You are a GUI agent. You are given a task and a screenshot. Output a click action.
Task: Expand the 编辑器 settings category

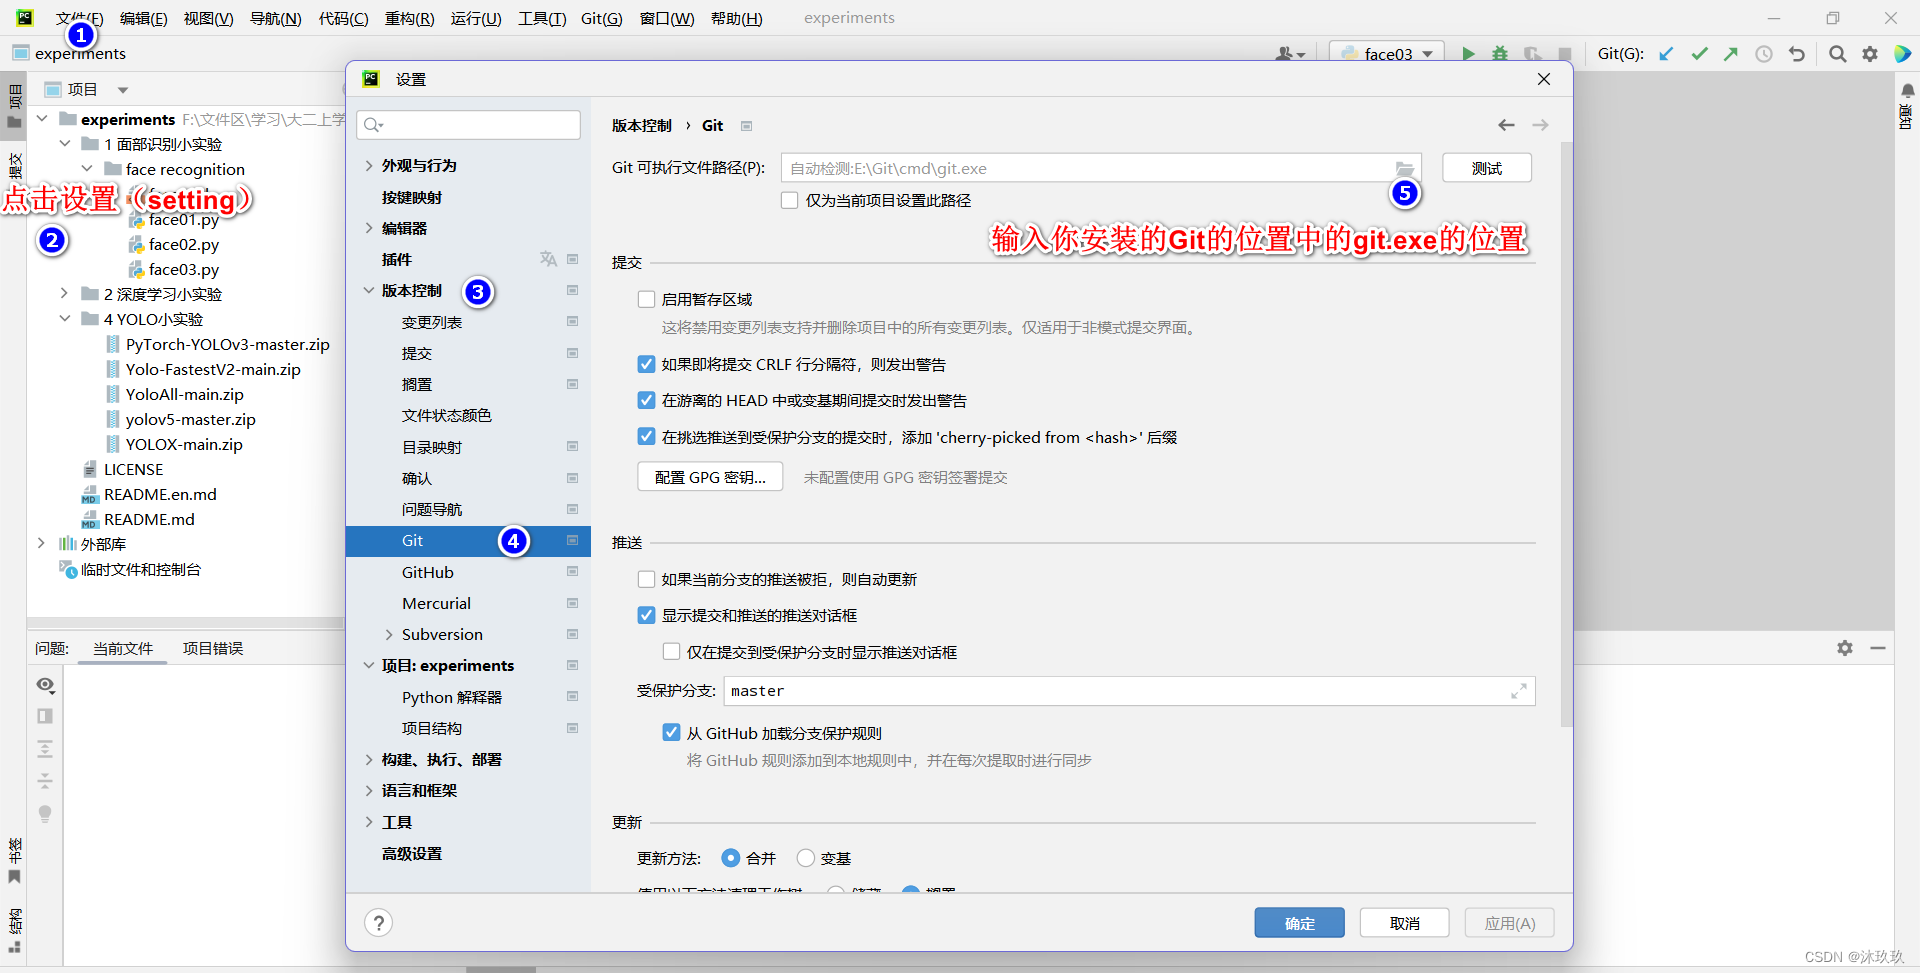coord(369,228)
